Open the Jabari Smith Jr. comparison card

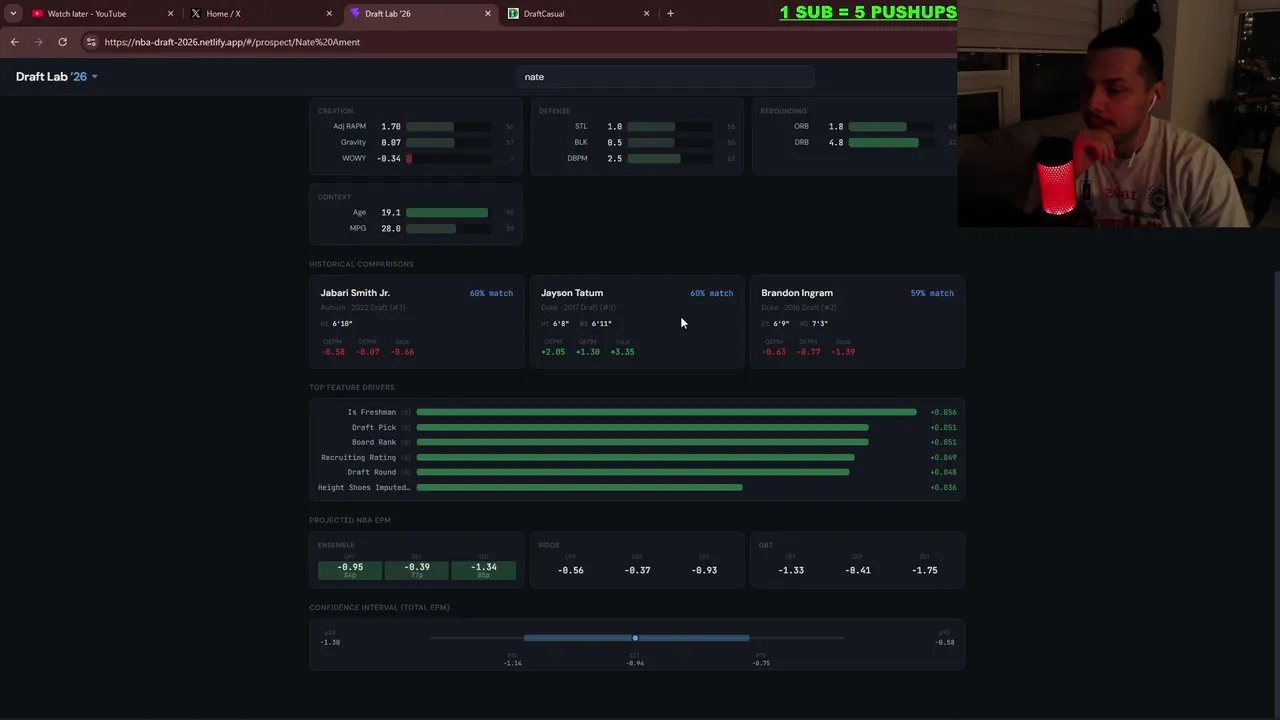416,322
